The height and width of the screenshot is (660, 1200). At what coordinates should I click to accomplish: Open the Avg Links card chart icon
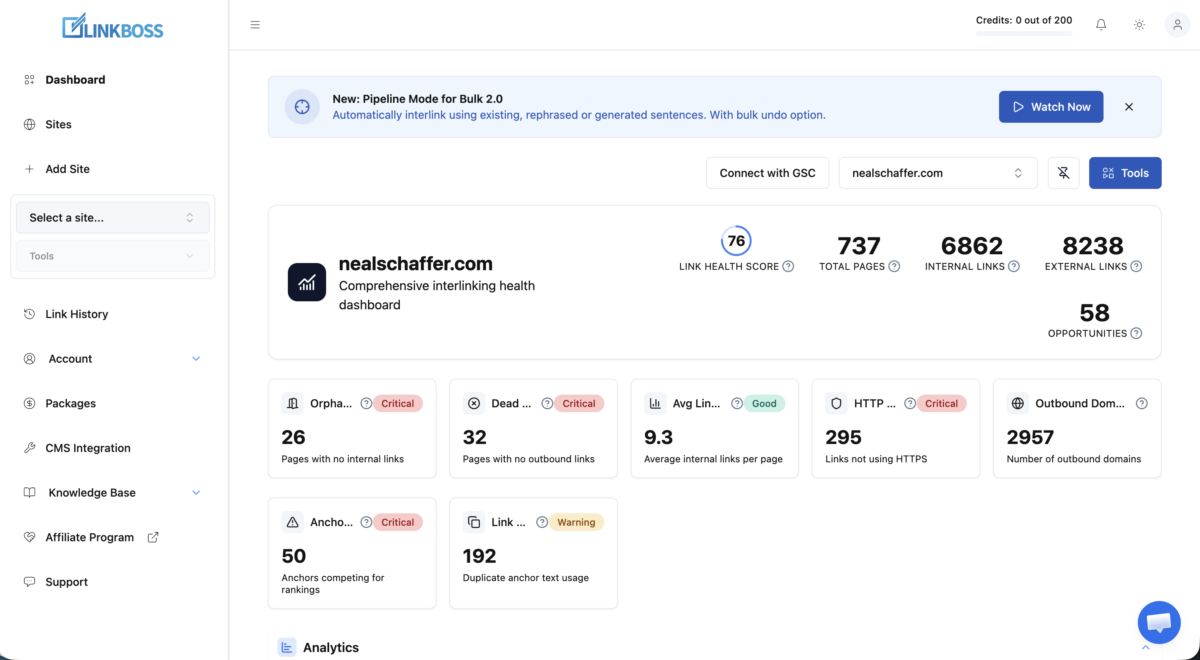(x=655, y=404)
